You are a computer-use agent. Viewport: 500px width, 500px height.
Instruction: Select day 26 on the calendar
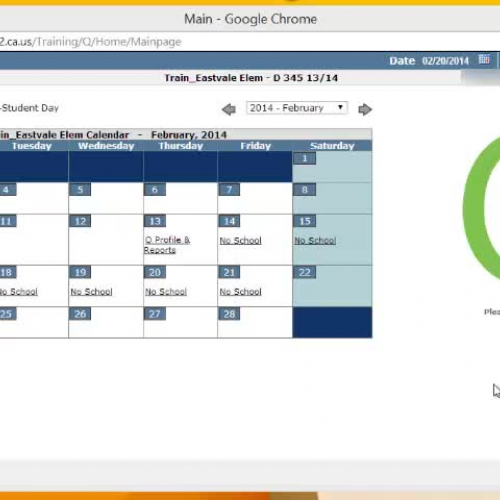point(80,314)
